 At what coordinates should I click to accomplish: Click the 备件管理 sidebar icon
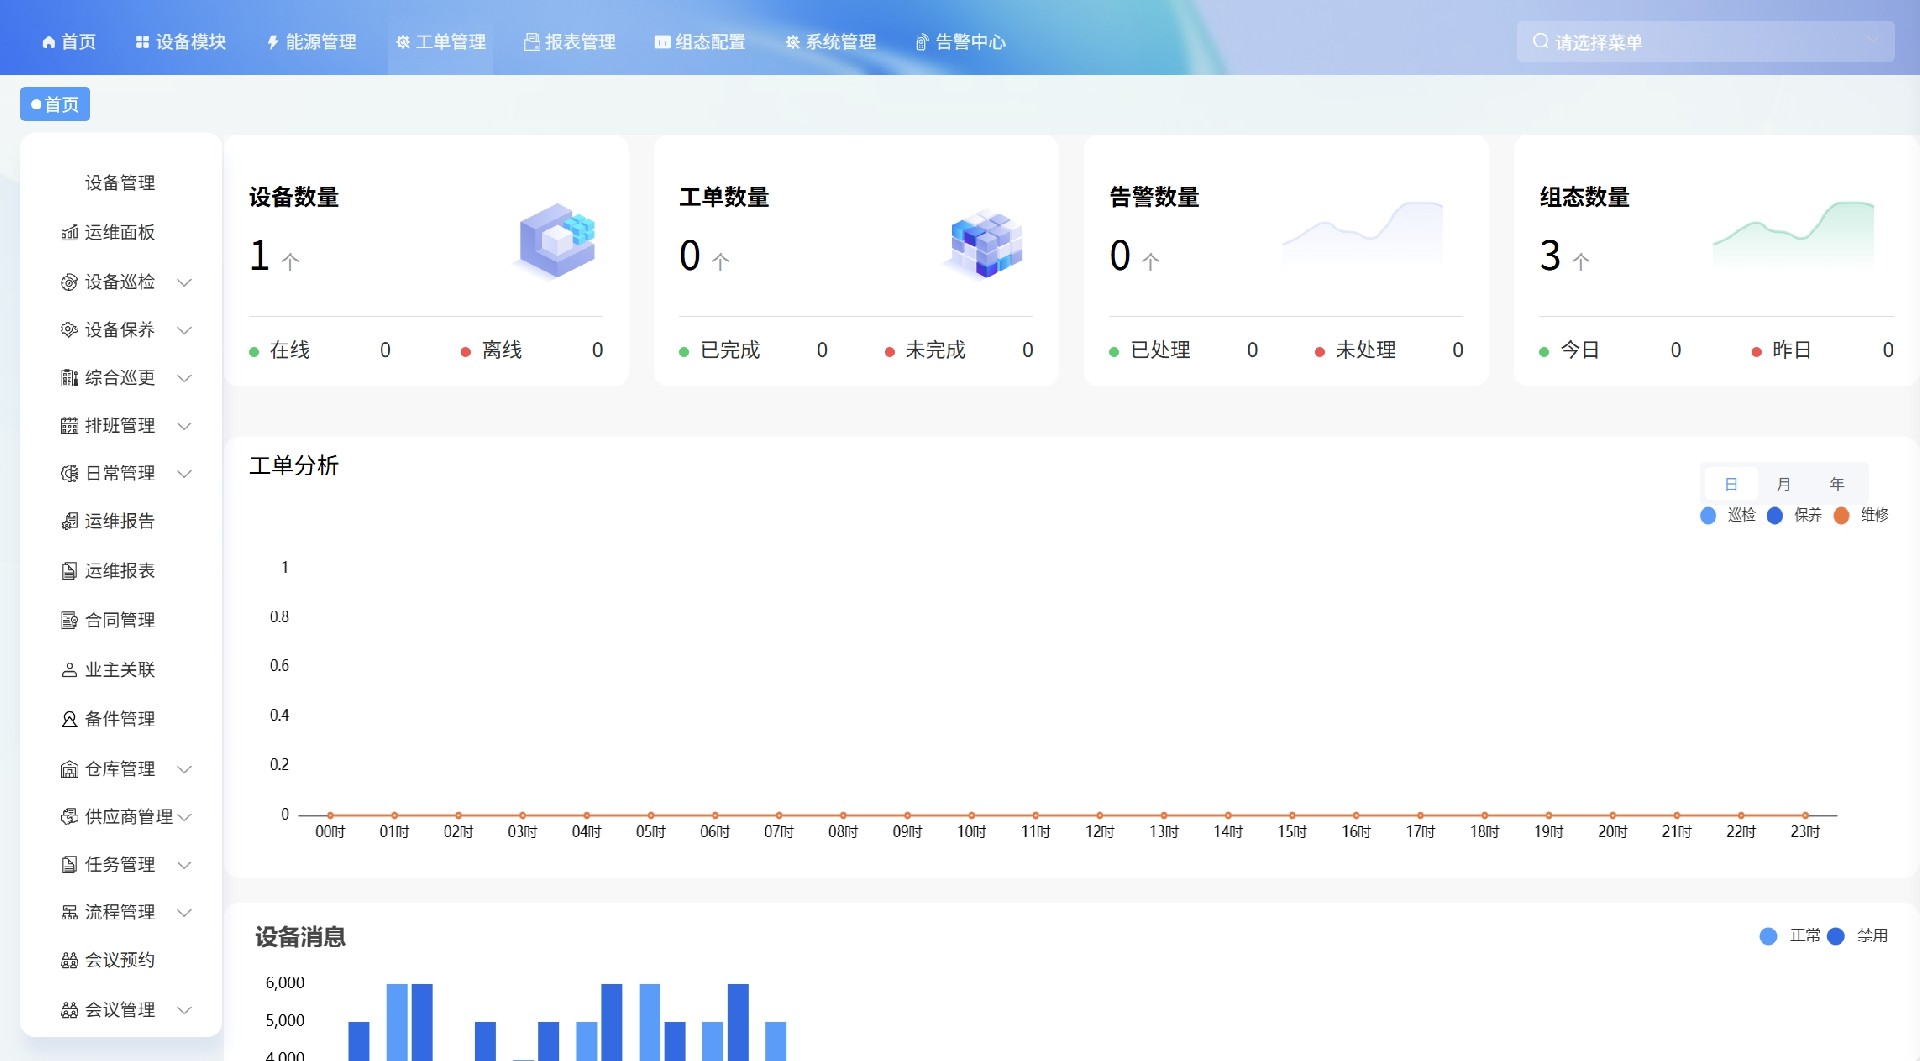point(69,719)
